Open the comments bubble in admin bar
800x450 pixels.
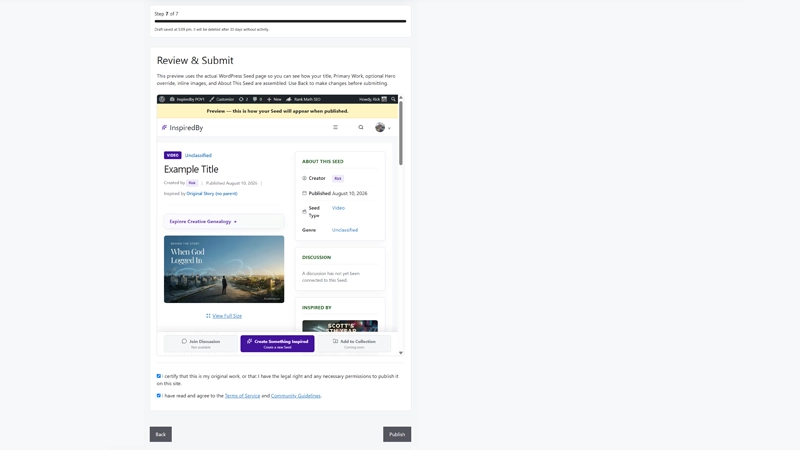257,99
